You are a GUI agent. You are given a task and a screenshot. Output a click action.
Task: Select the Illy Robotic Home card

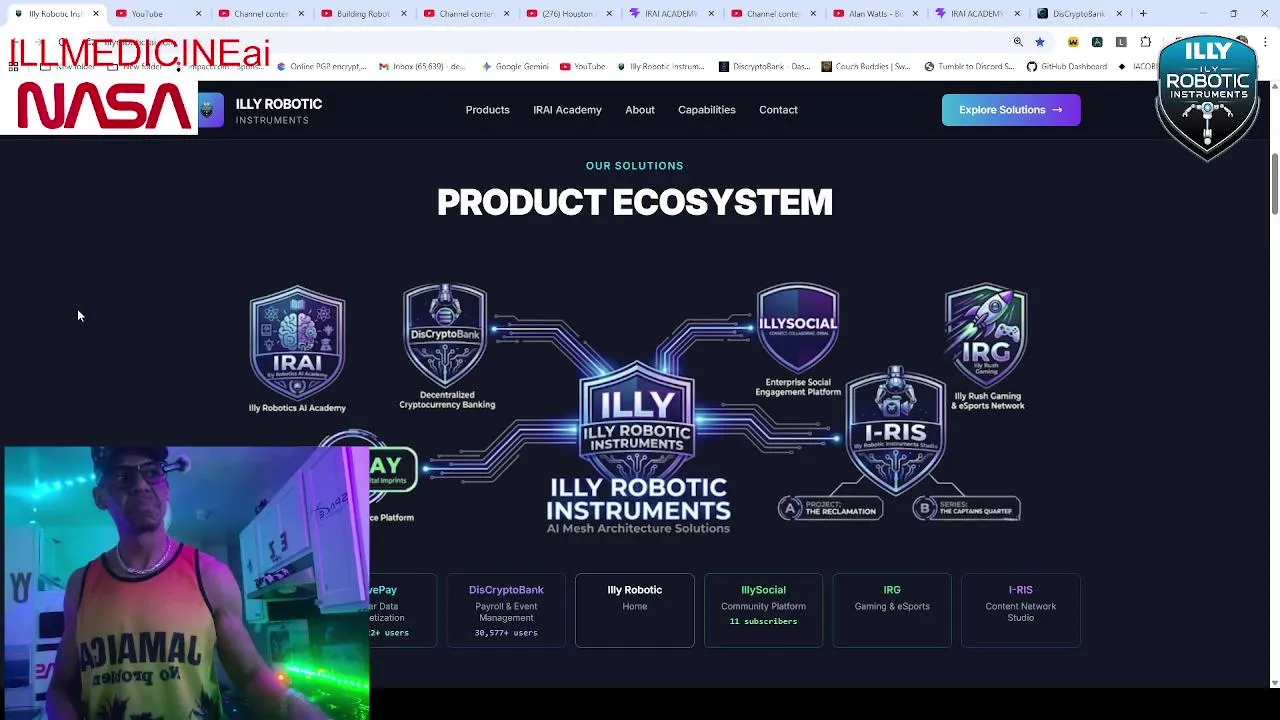pyautogui.click(x=635, y=610)
